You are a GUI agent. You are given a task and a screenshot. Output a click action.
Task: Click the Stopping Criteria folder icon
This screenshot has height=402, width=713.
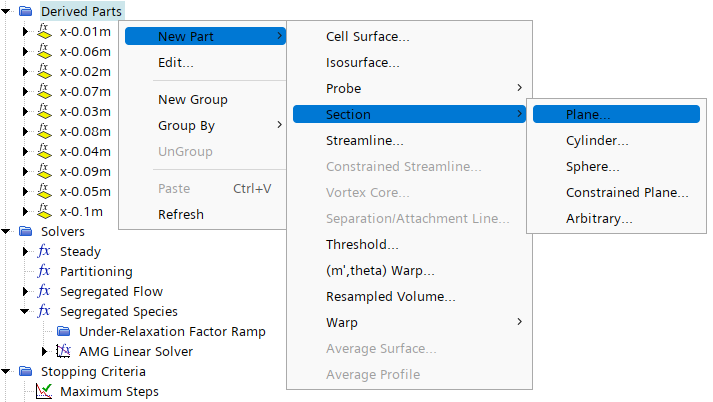click(25, 371)
